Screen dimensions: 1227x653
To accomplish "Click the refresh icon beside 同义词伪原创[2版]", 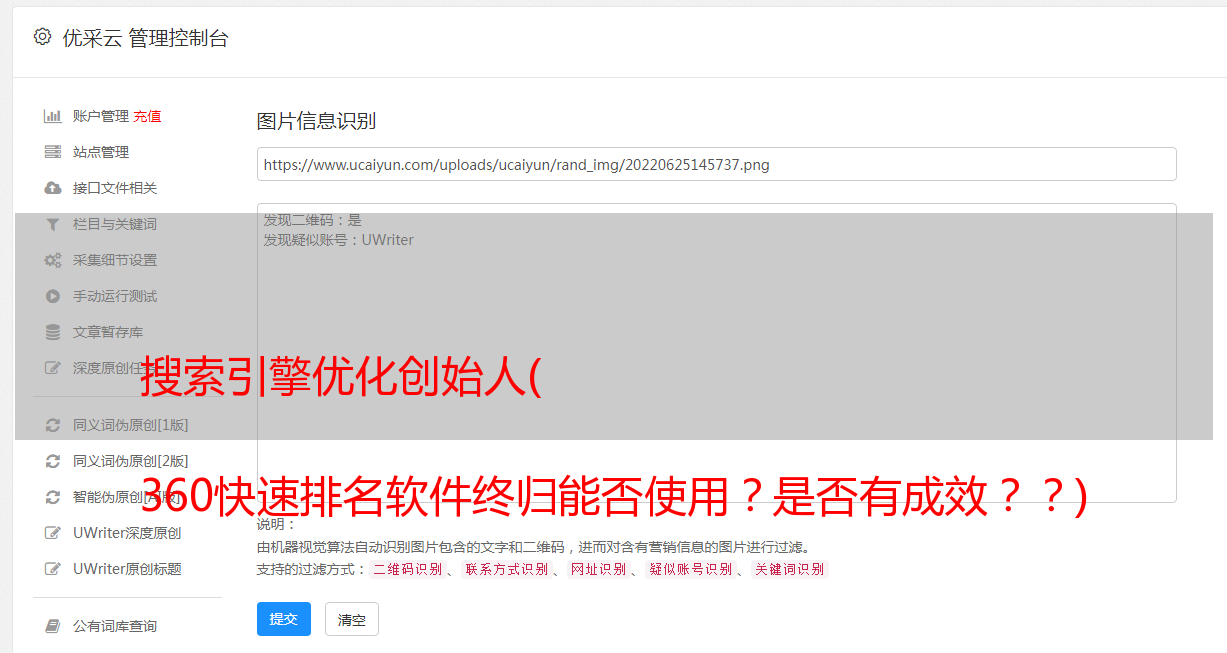I will pyautogui.click(x=53, y=461).
